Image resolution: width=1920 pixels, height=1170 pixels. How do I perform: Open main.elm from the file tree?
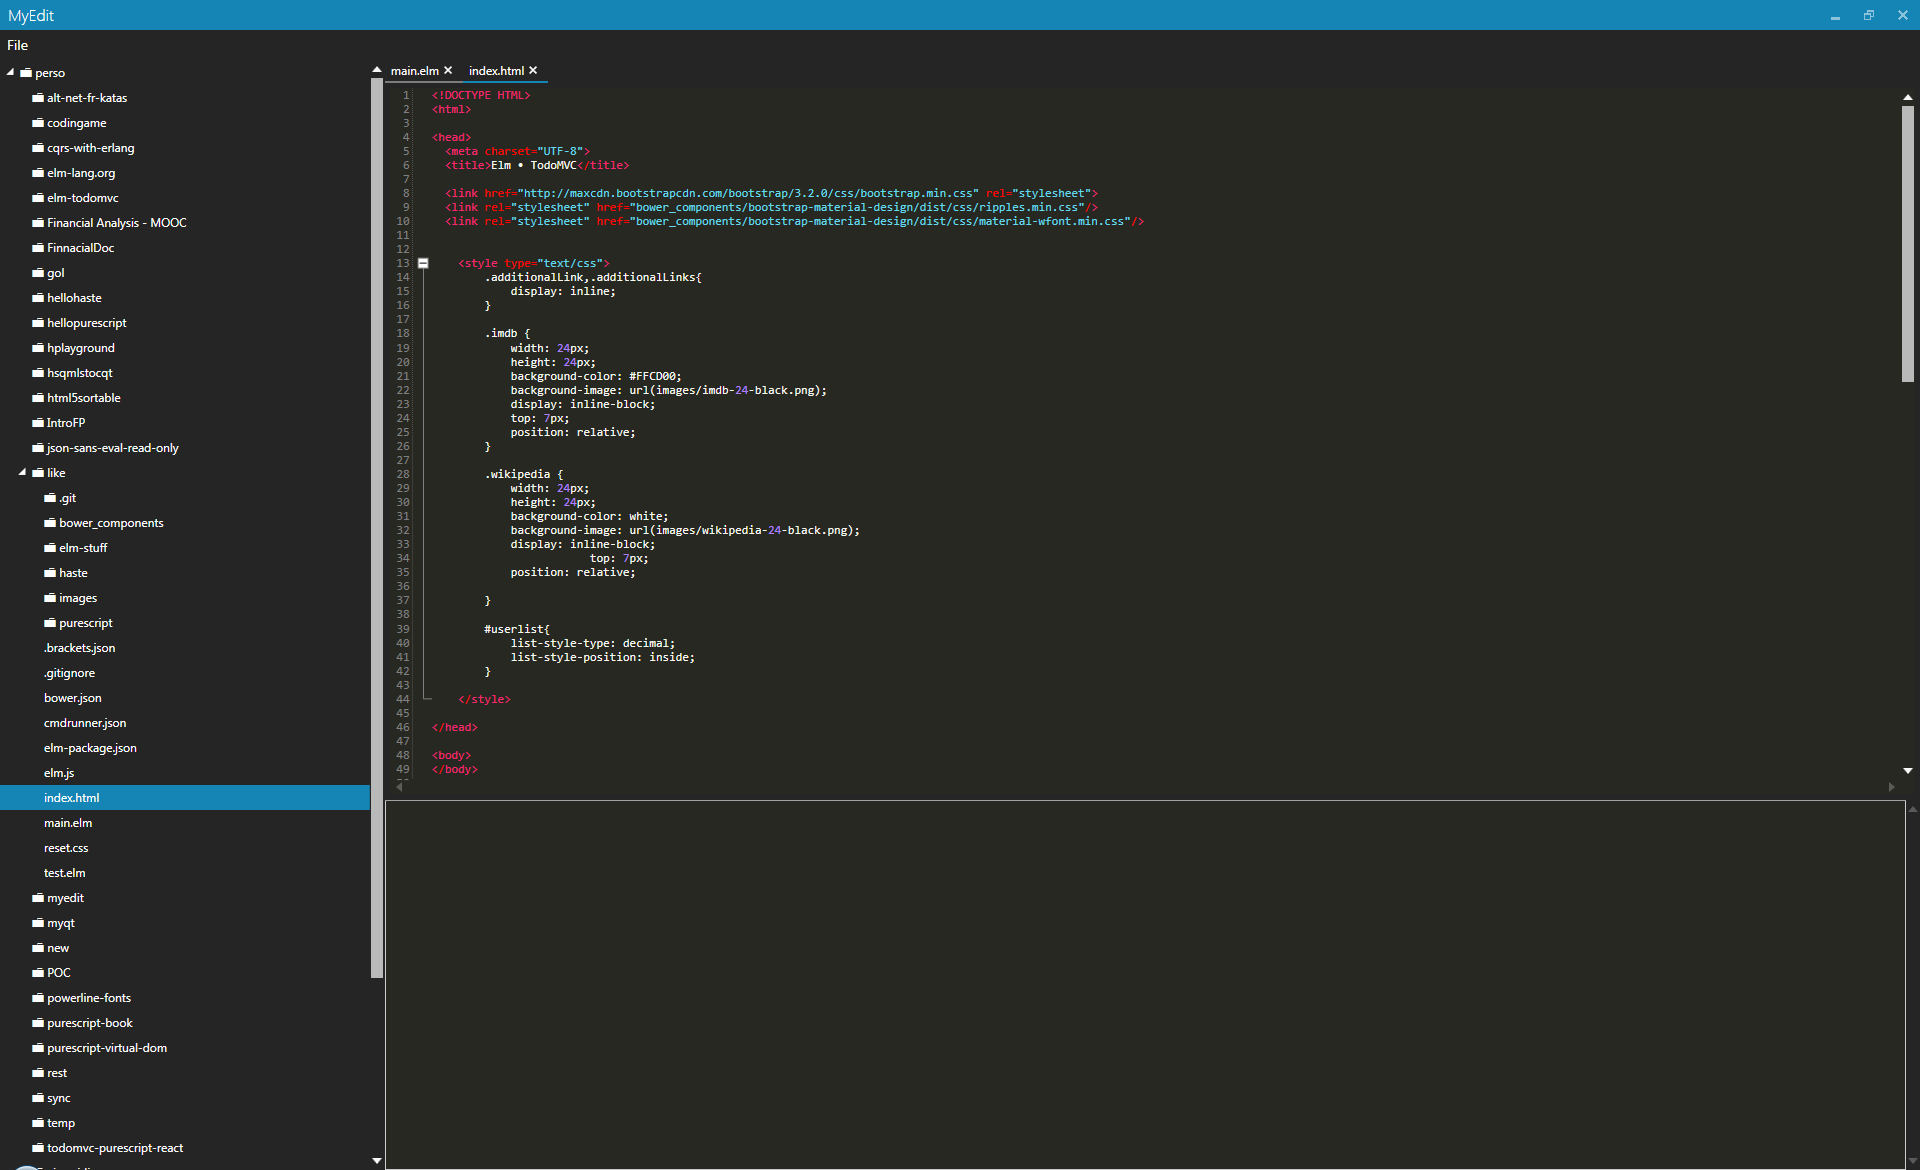point(68,823)
